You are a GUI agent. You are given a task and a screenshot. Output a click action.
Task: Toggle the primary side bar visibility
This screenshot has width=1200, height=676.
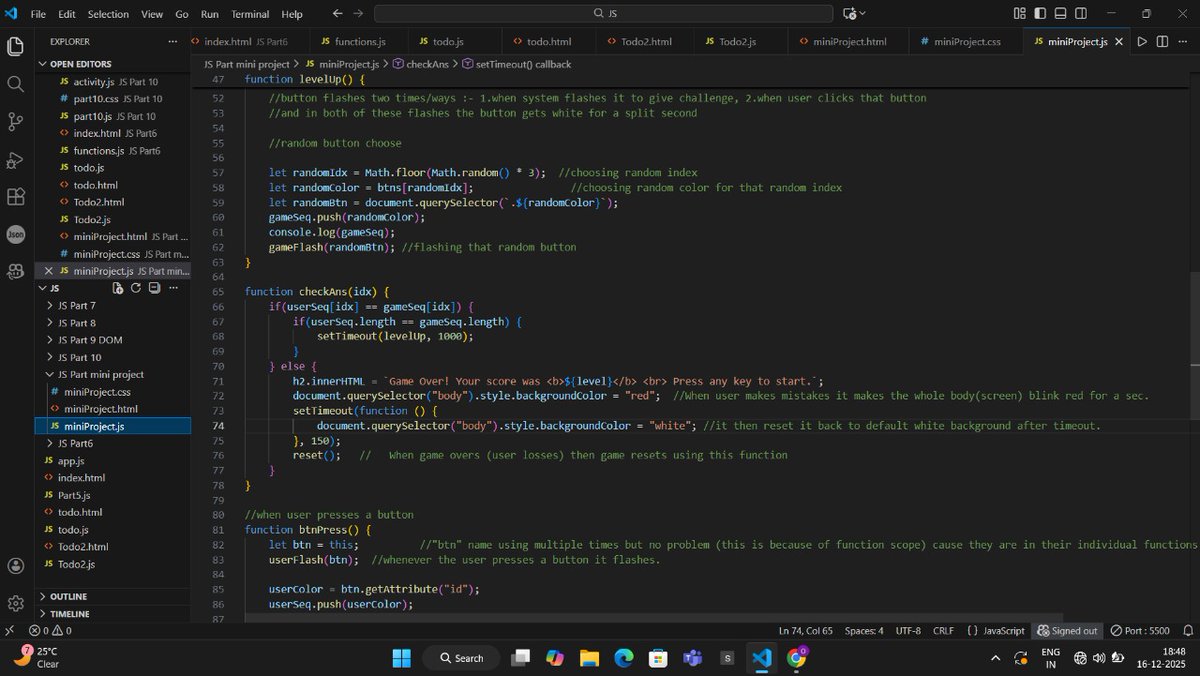[1040, 13]
